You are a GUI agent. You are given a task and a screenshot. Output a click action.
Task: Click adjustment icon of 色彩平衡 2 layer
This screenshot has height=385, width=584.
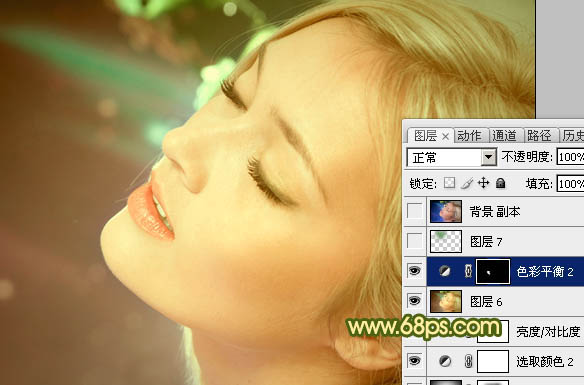click(x=444, y=271)
